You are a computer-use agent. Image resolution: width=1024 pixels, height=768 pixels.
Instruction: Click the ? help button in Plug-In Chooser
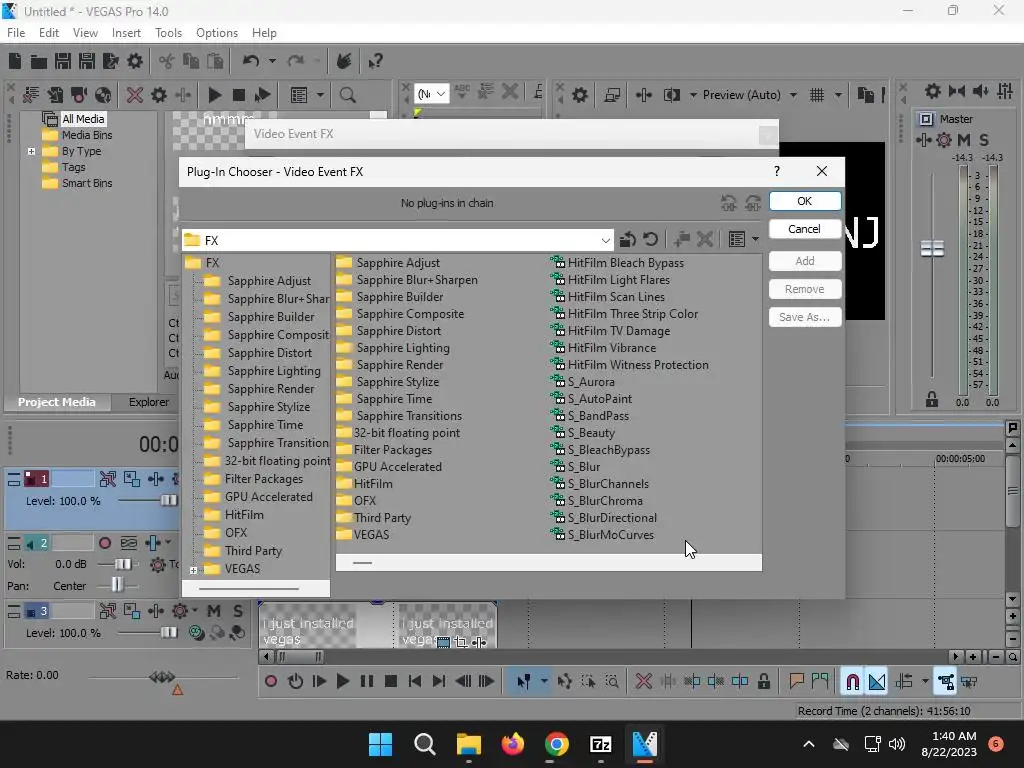click(776, 171)
